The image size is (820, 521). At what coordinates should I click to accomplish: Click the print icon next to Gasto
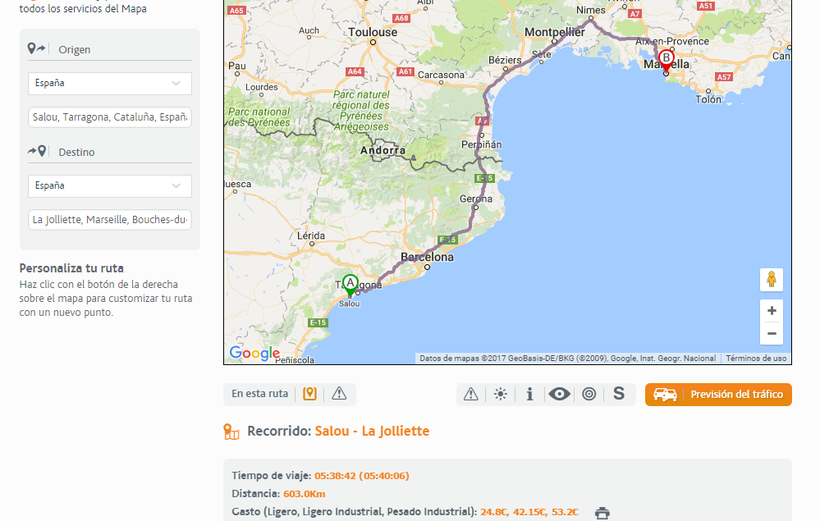[602, 513]
